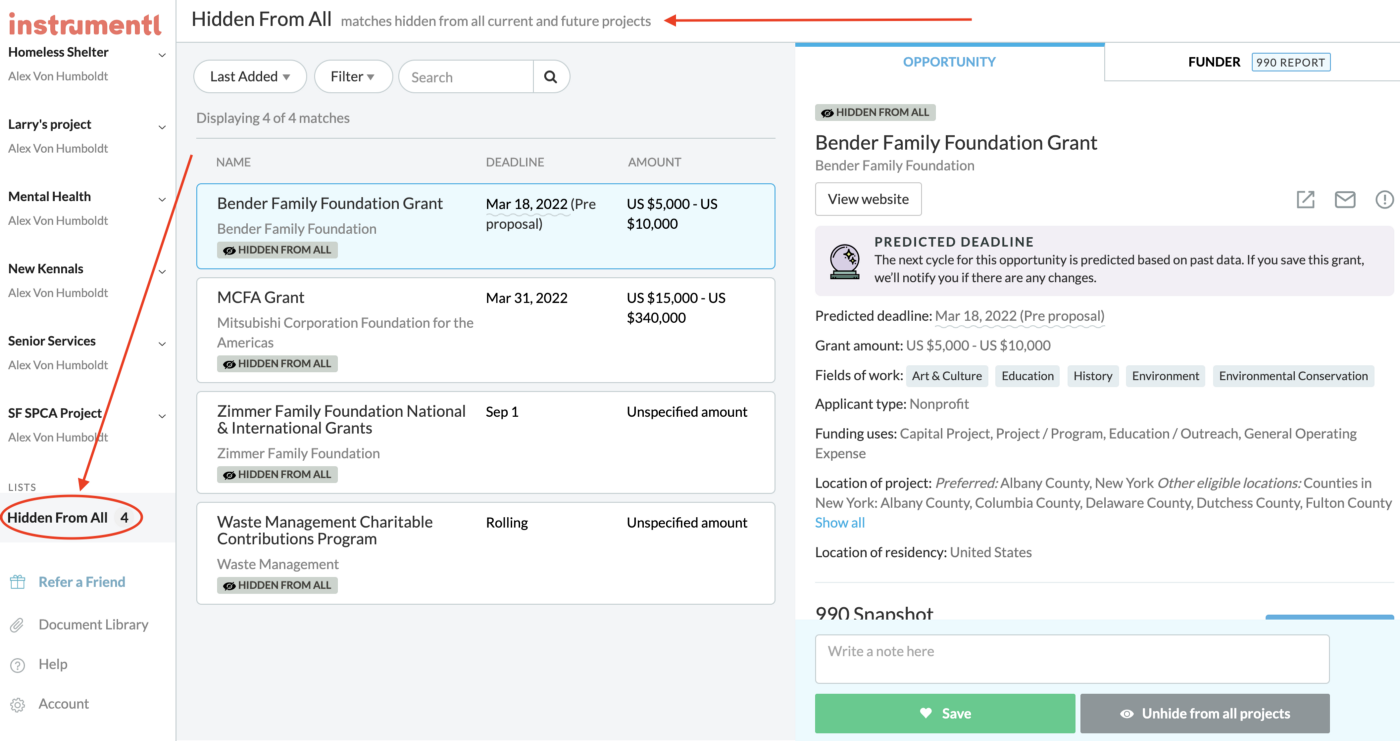Image resolution: width=1400 pixels, height=741 pixels.
Task: Expand the New Kennals project chevron
Action: tap(162, 271)
